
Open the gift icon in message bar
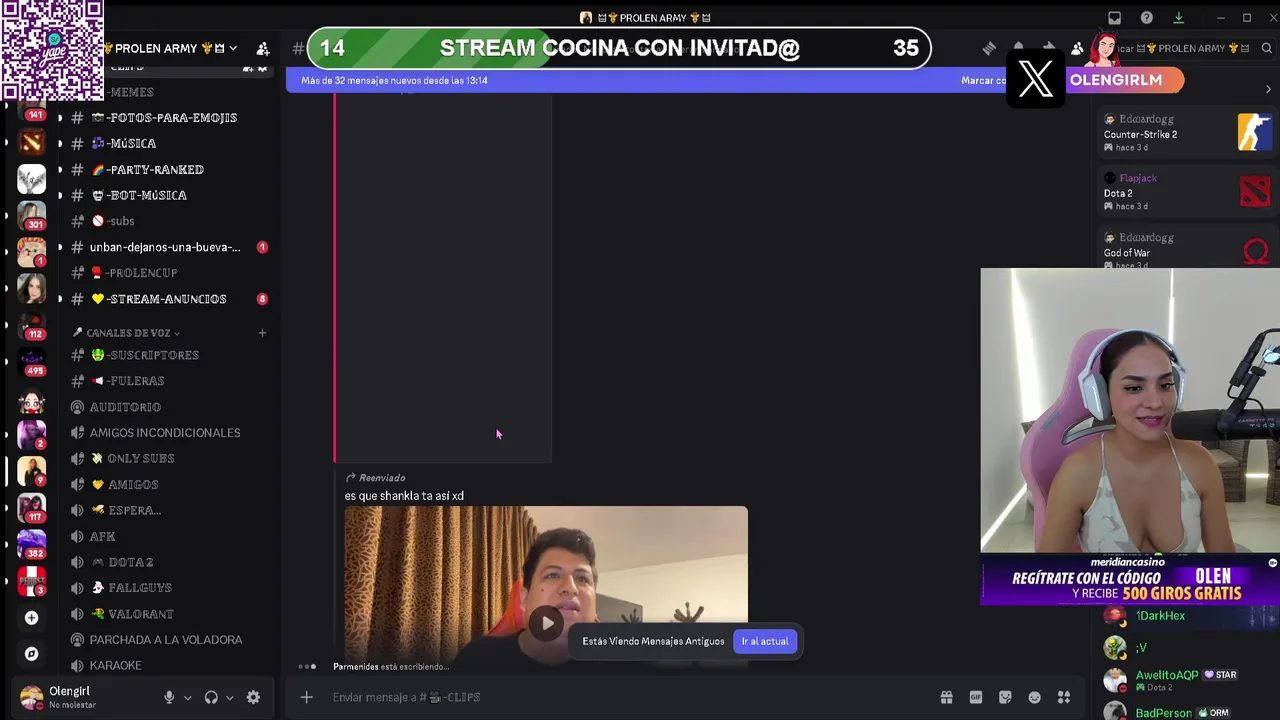946,697
